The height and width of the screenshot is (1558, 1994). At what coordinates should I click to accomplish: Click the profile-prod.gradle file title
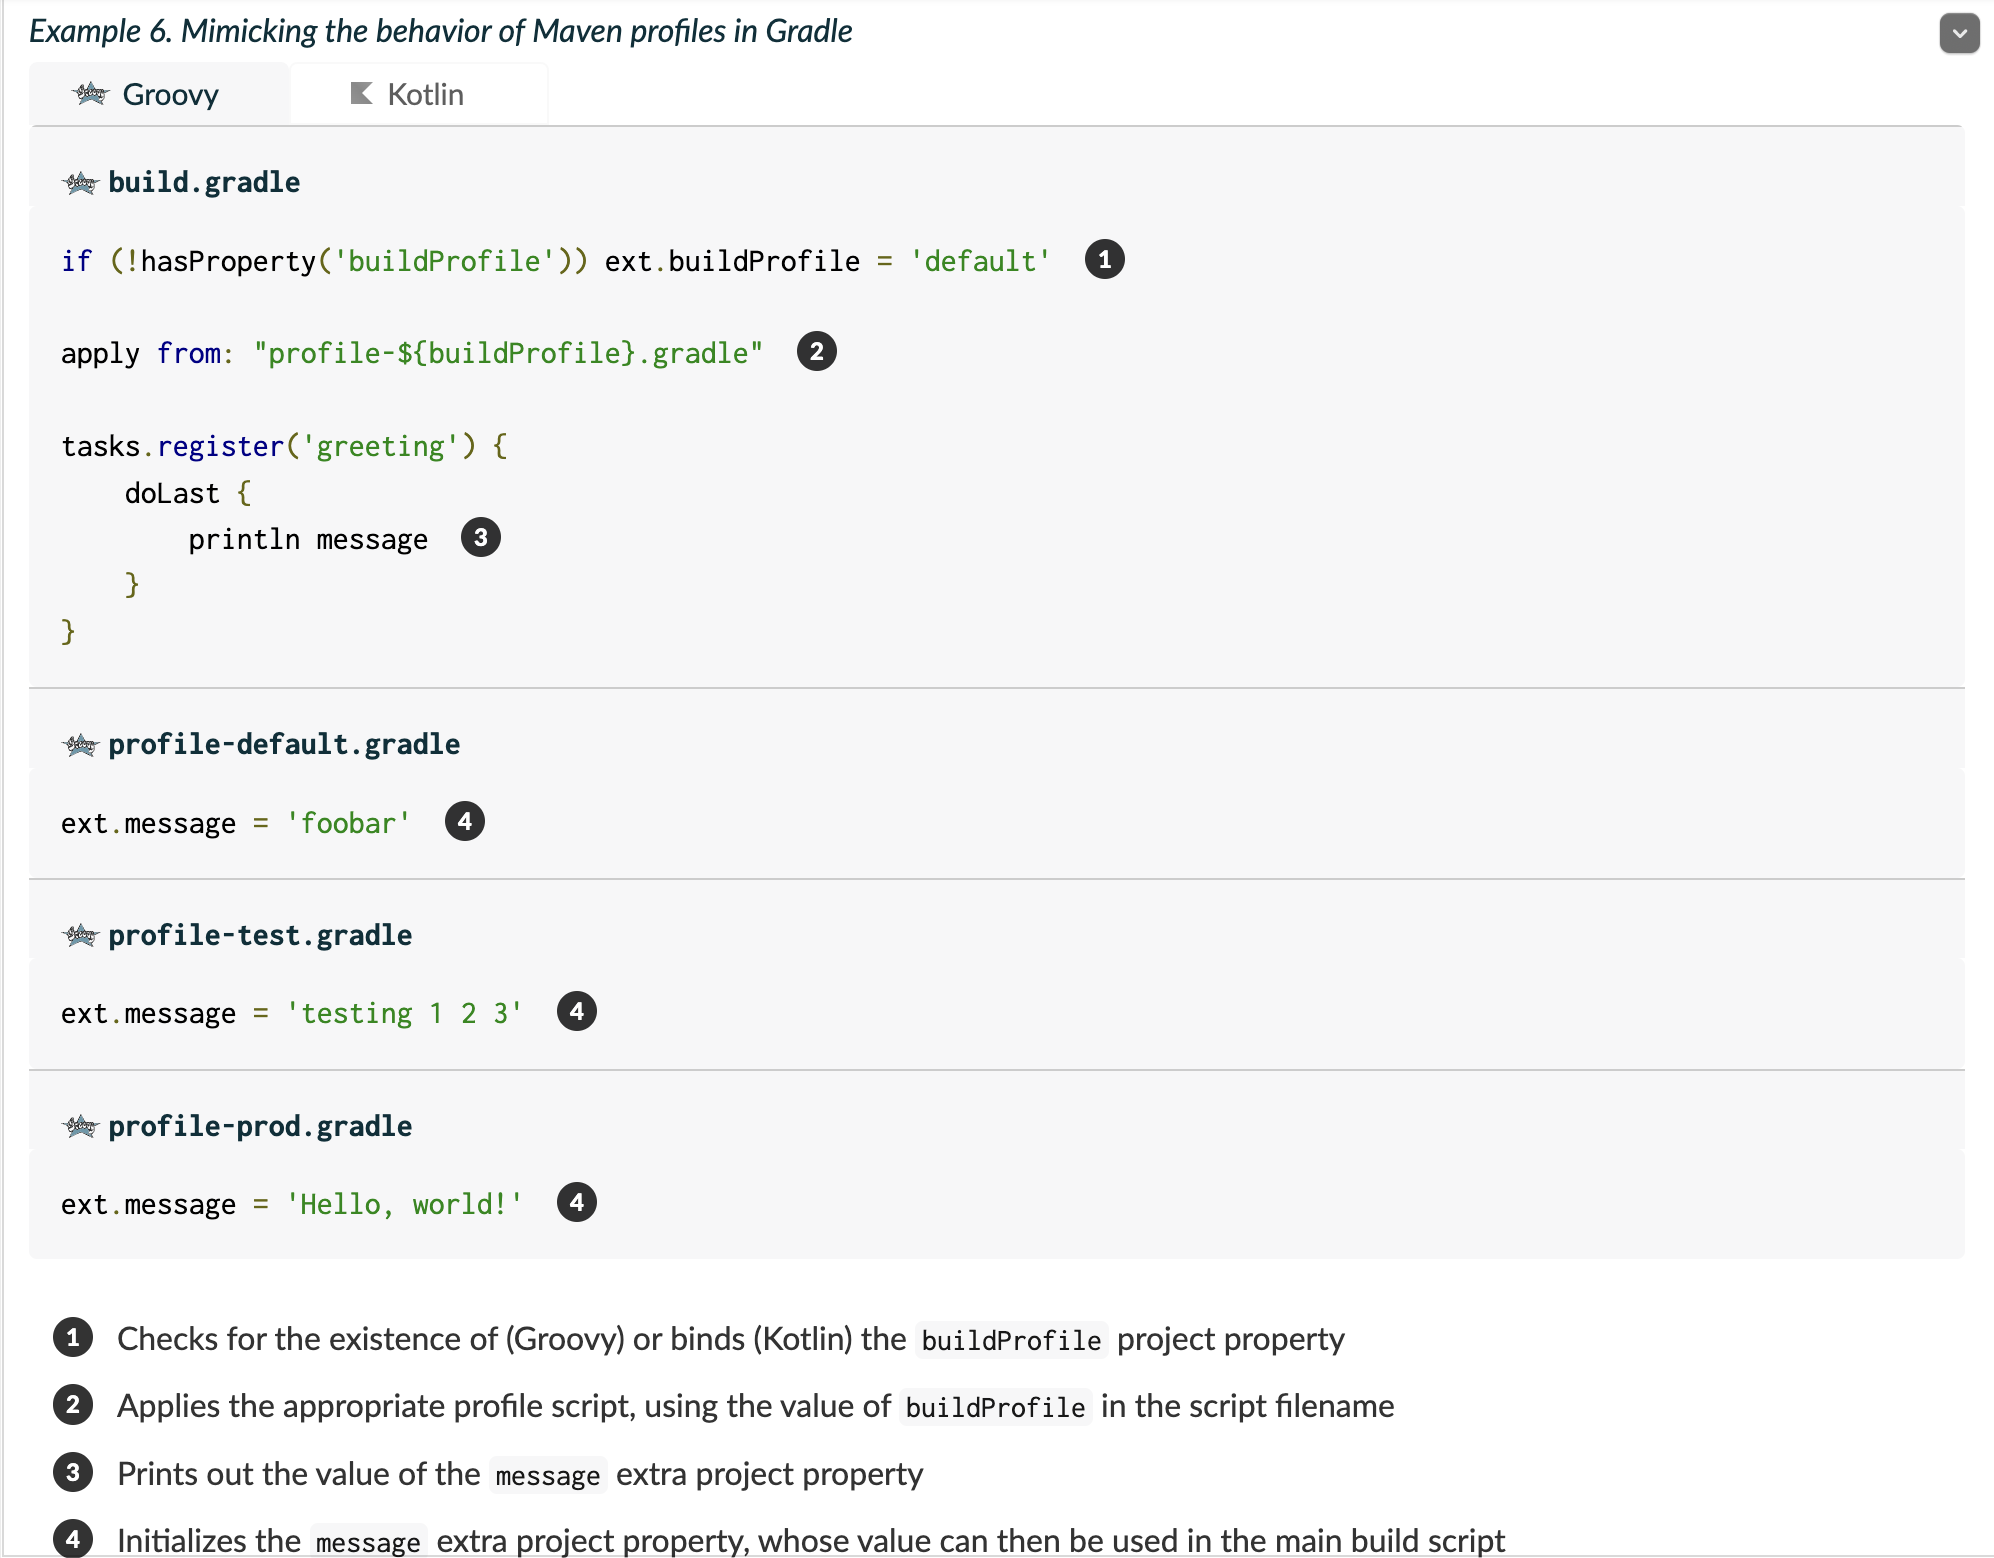(x=260, y=1127)
